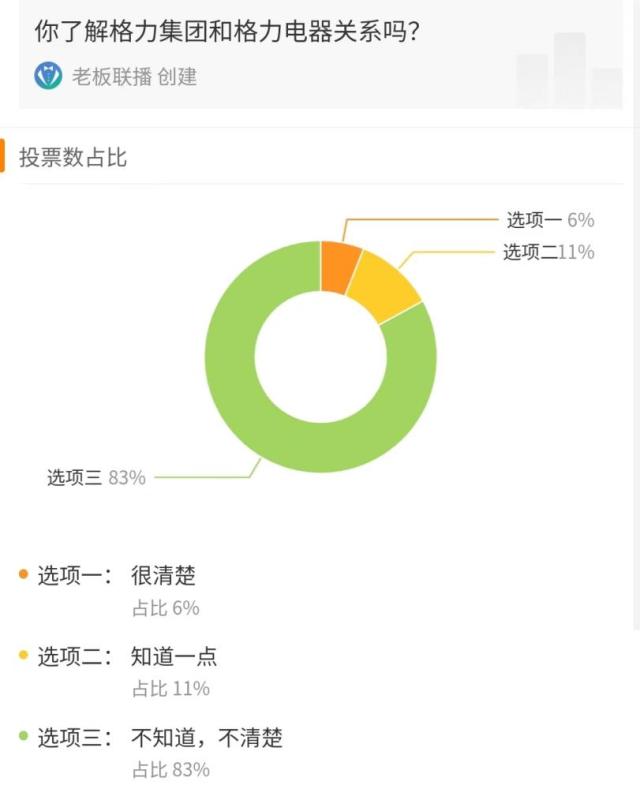Click the green dot beside 选项三 legend
Screen dimensions: 640x796
pyautogui.click(x=23, y=737)
